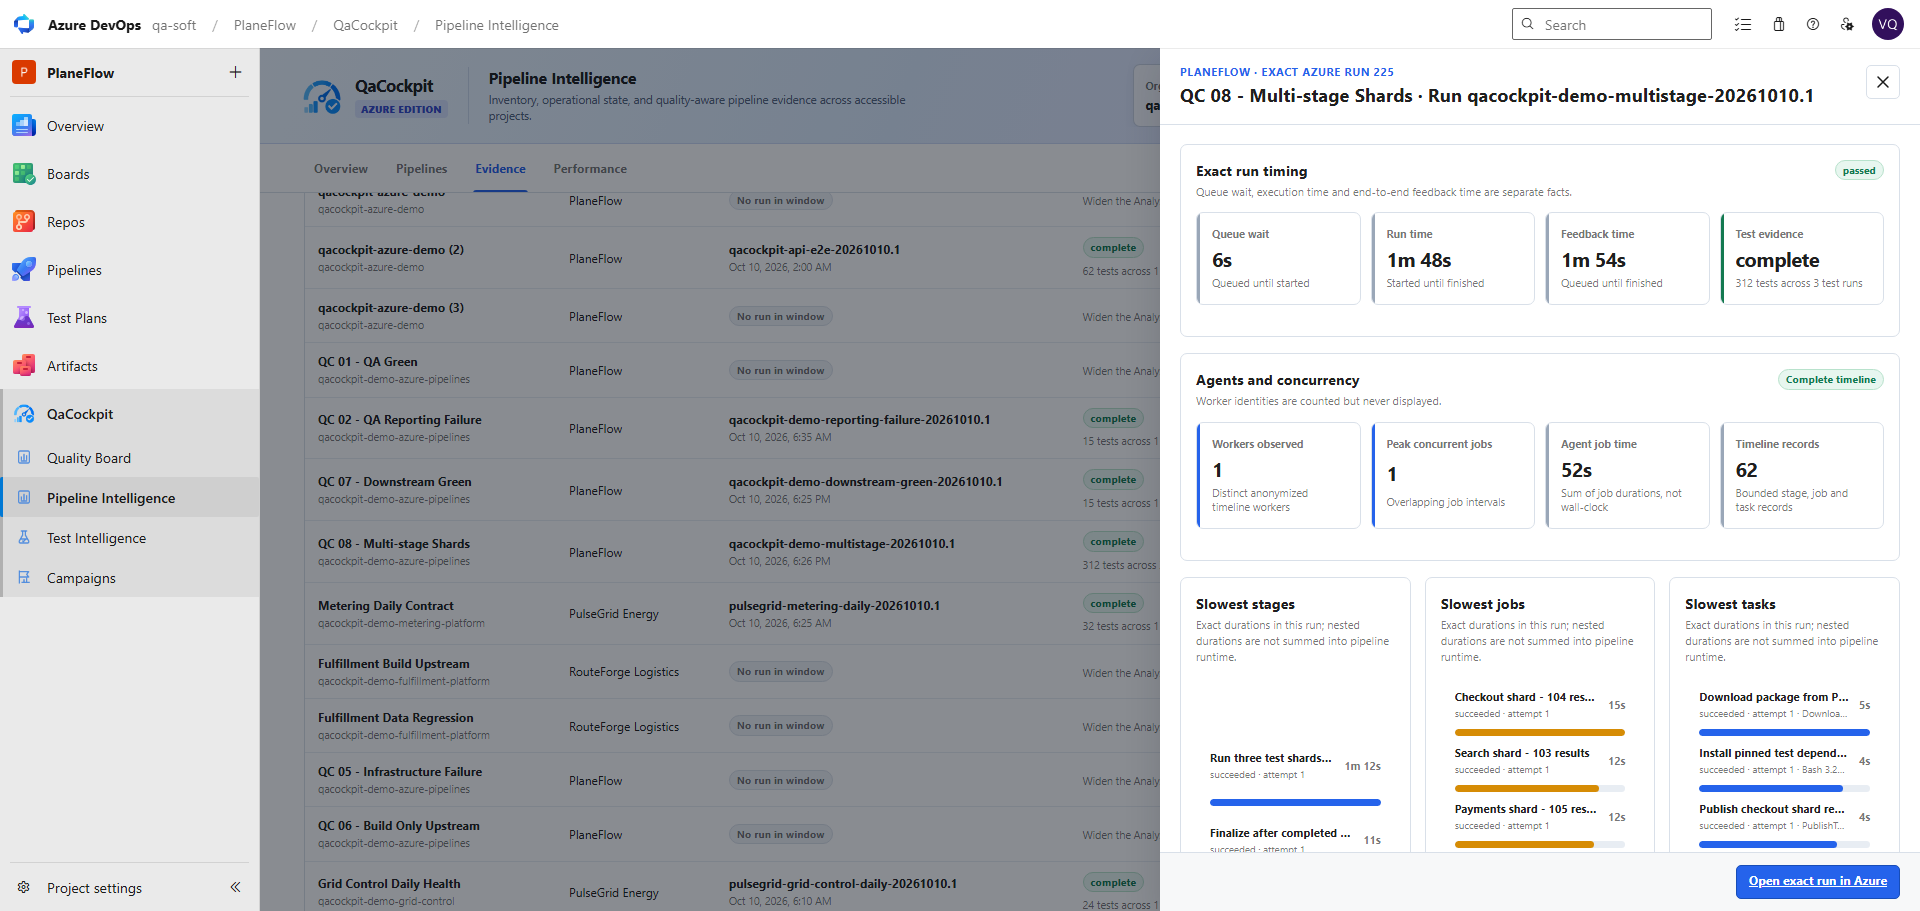This screenshot has height=911, width=1920.
Task: Click Open exact run in Azure
Action: point(1817,881)
